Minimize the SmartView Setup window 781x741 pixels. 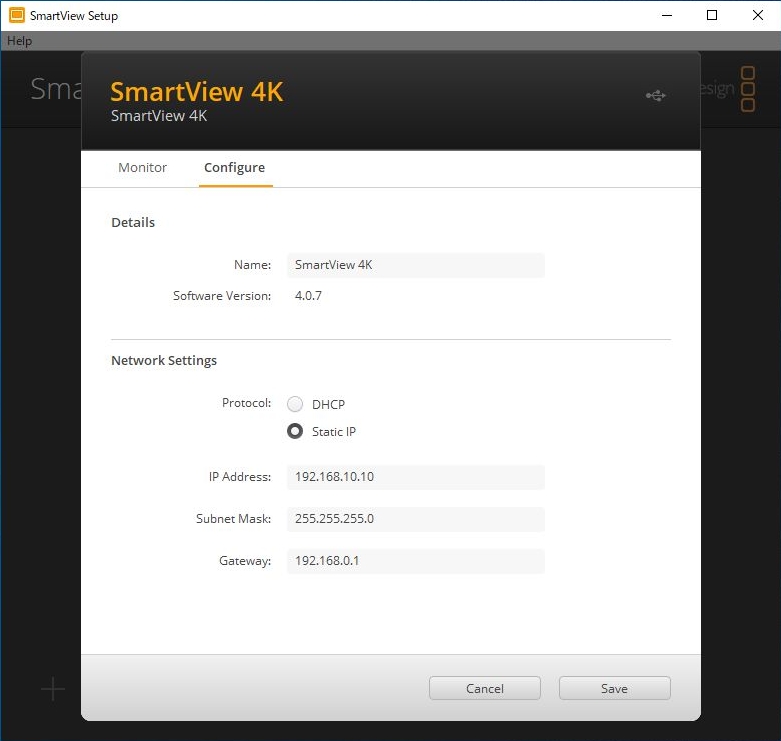[x=667, y=15]
